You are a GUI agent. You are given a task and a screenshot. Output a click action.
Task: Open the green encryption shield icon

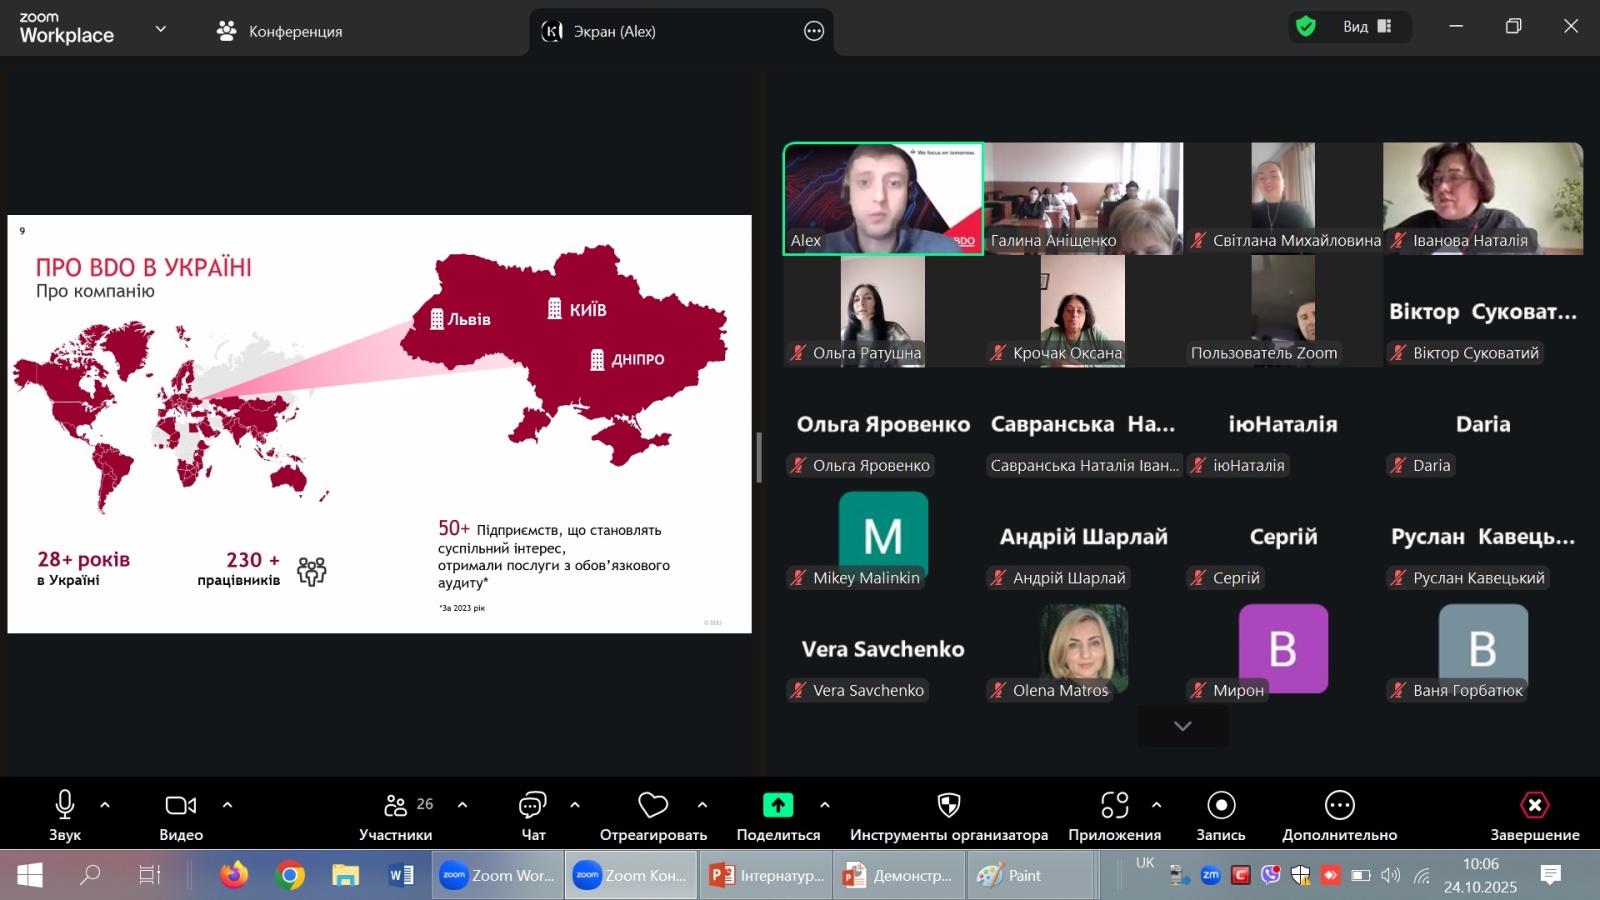(1305, 27)
